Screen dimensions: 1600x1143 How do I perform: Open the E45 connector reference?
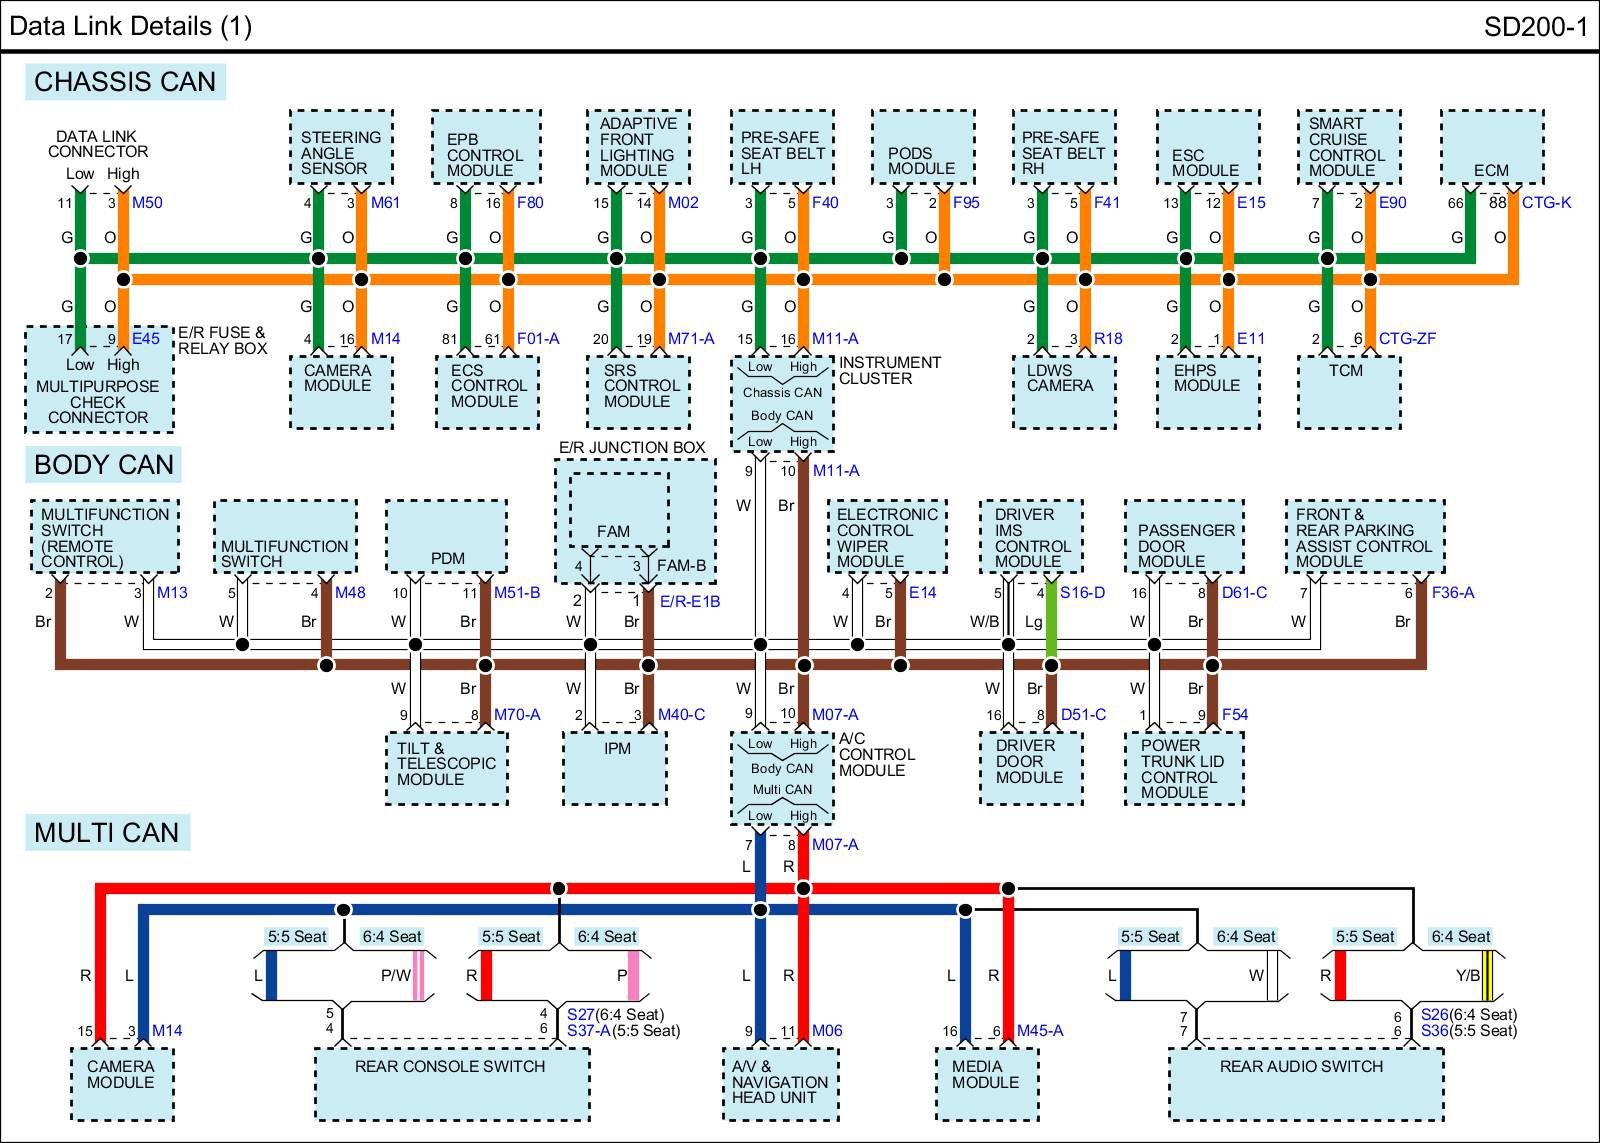pyautogui.click(x=146, y=339)
